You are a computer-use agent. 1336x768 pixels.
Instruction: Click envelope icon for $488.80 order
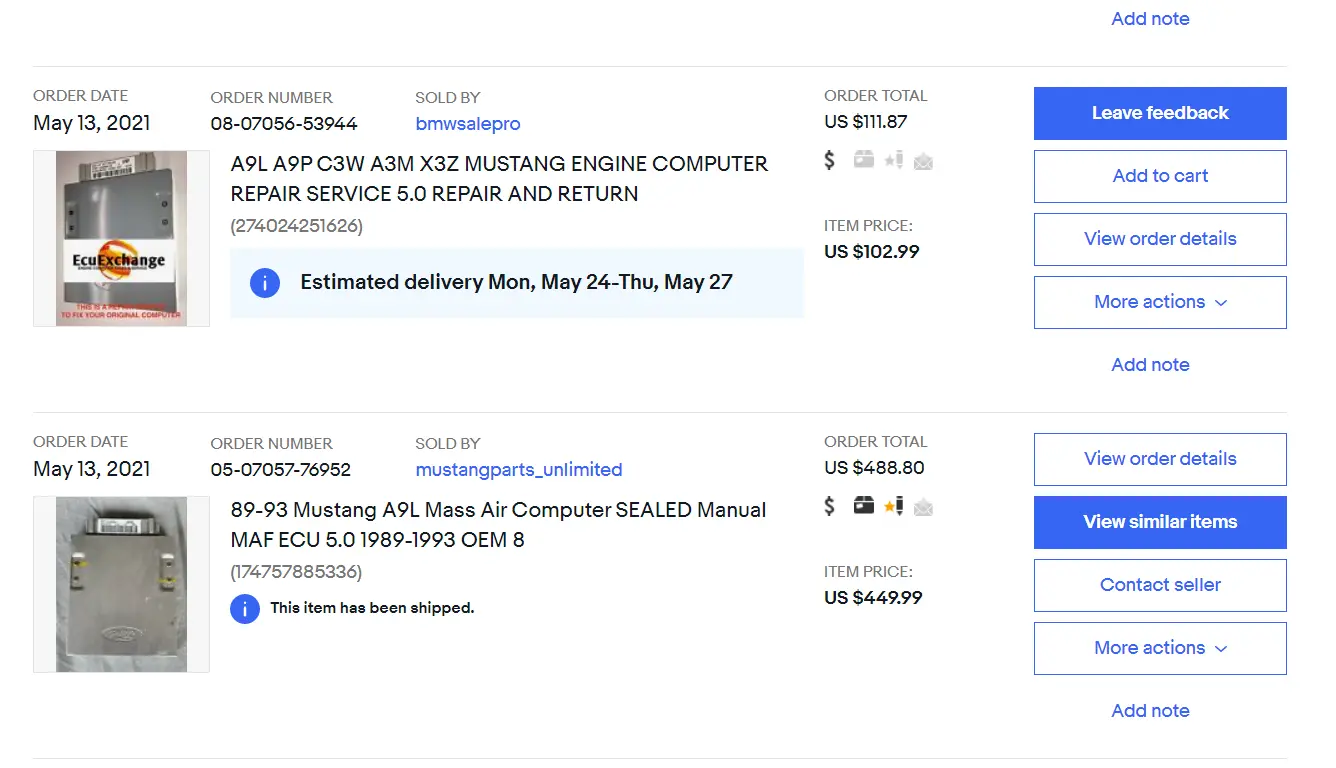pyautogui.click(x=923, y=507)
